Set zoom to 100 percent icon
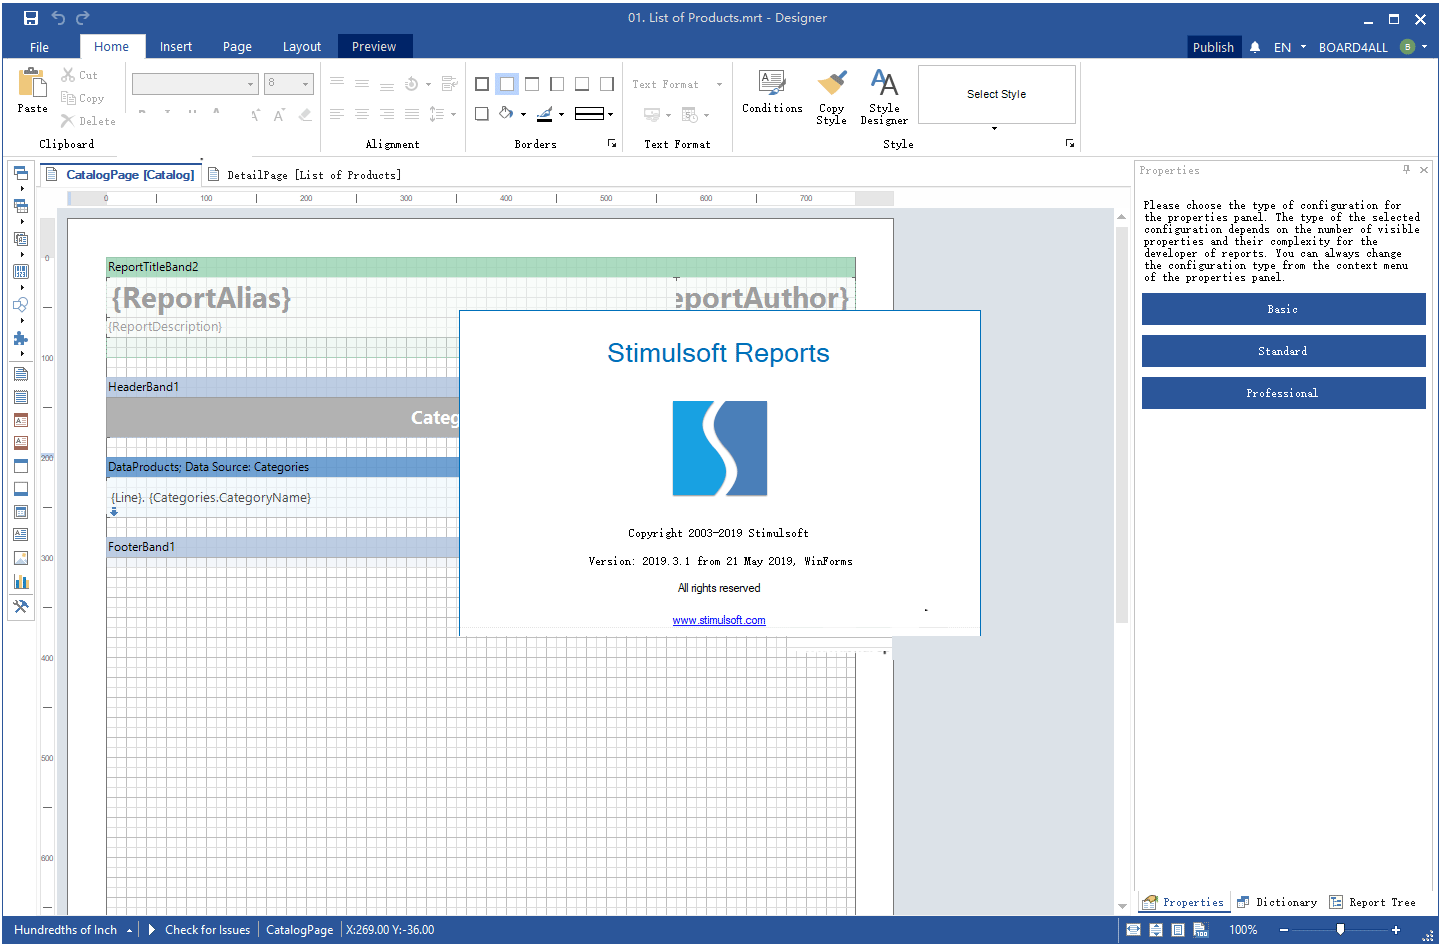This screenshot has width=1443, height=947. pyautogui.click(x=1201, y=930)
